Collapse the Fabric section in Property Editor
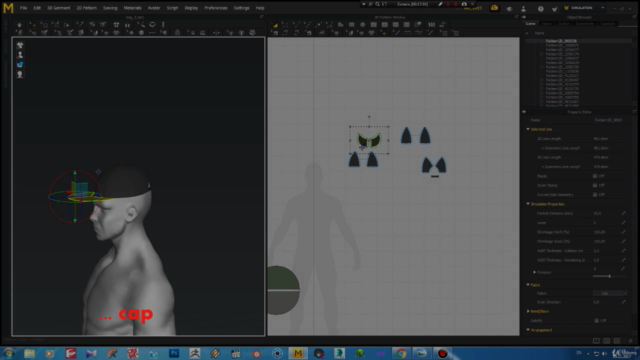The image size is (640, 360). [528, 285]
